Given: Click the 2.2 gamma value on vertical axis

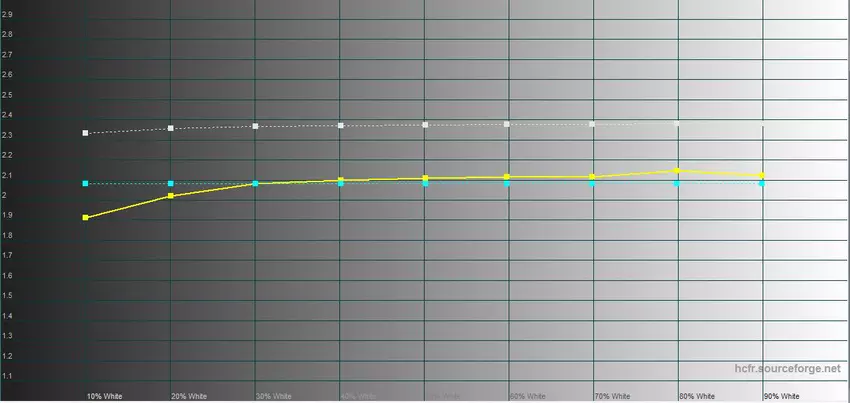Looking at the screenshot, I should tap(8, 155).
